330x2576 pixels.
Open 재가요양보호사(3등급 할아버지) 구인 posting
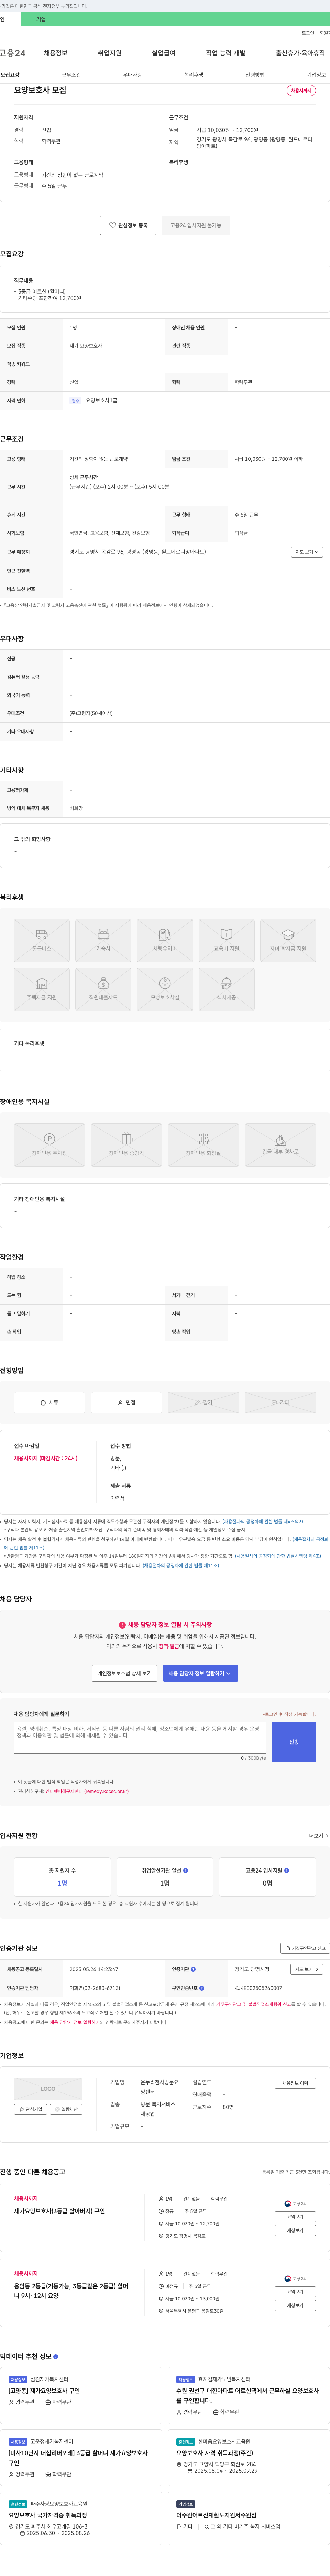tap(59, 2211)
